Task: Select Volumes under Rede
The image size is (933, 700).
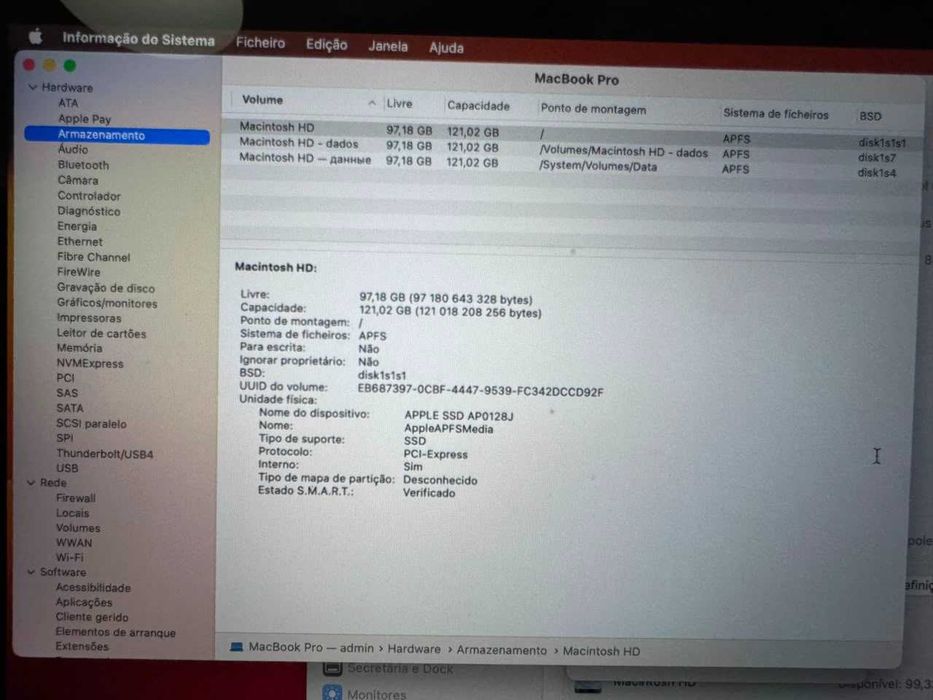Action: [x=78, y=528]
